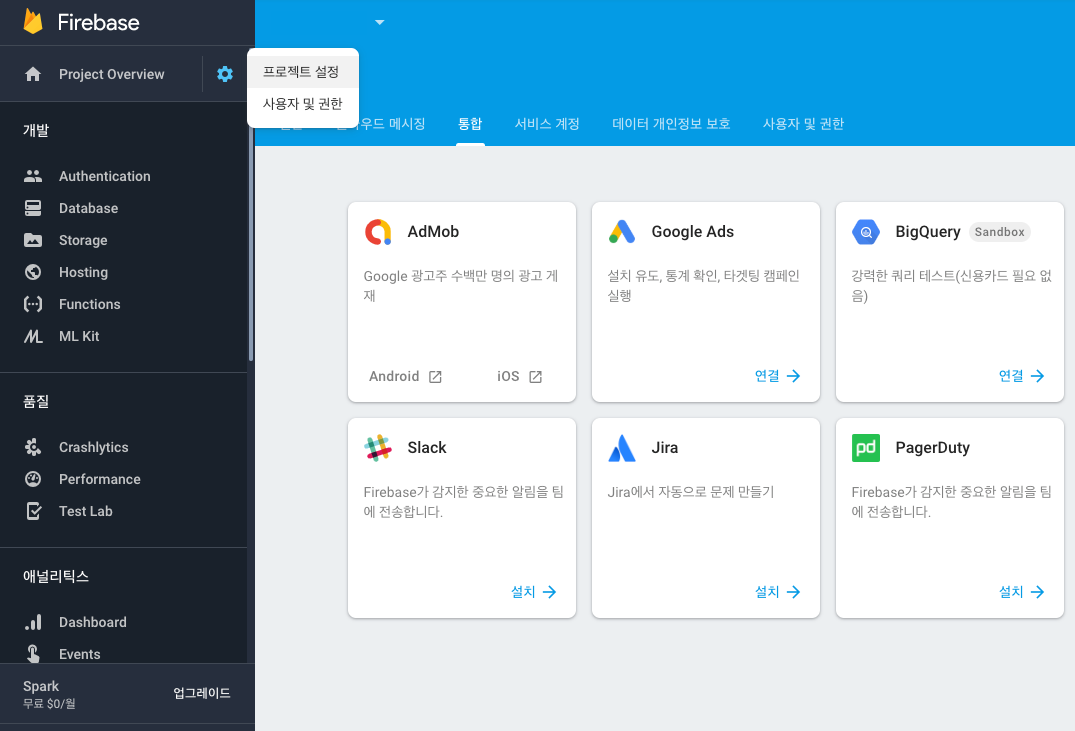Viewport: 1075px width, 731px height.
Task: Click the Authentication people icon
Action: coord(33,176)
